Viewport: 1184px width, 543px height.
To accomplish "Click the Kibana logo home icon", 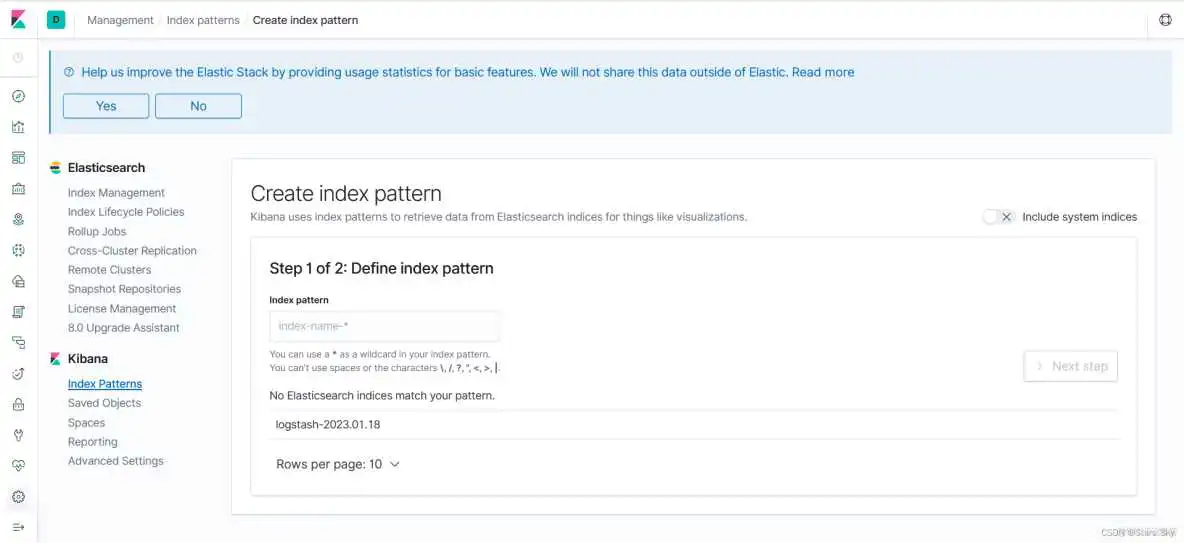I will [18, 20].
